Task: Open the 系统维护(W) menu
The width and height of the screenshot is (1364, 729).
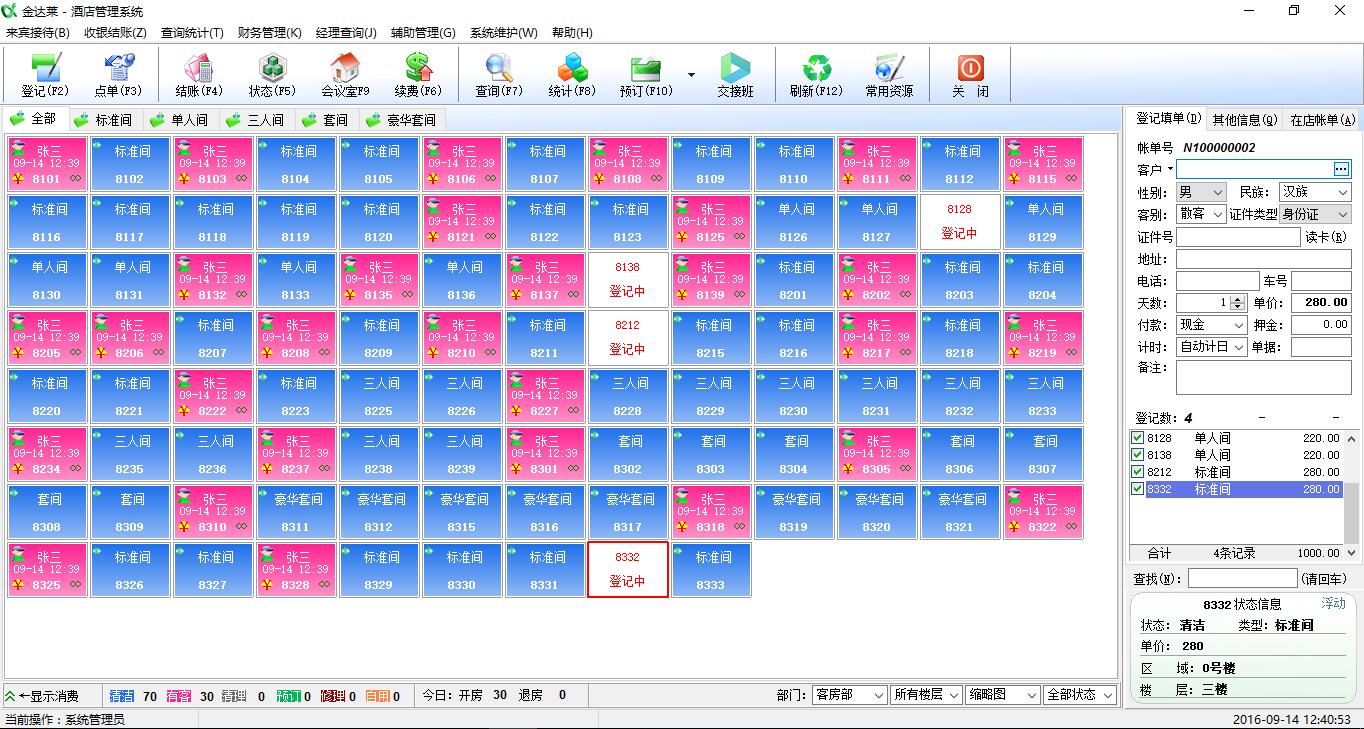Action: [x=503, y=33]
